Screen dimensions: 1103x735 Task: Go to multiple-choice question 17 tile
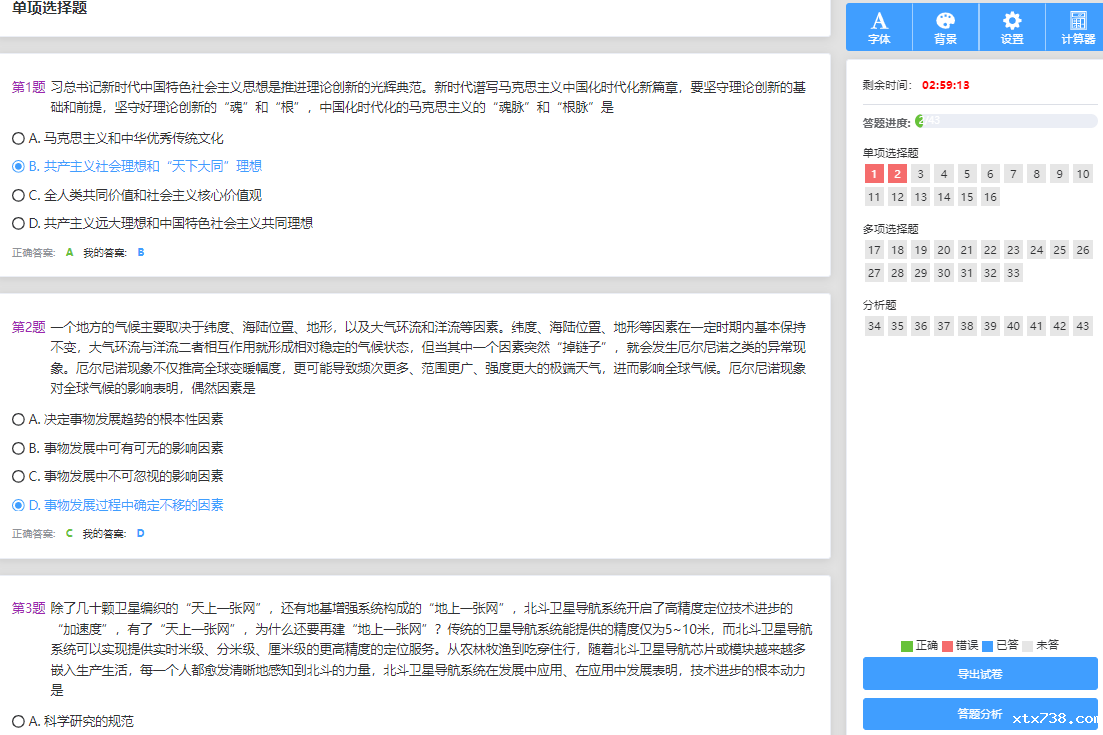coord(874,250)
